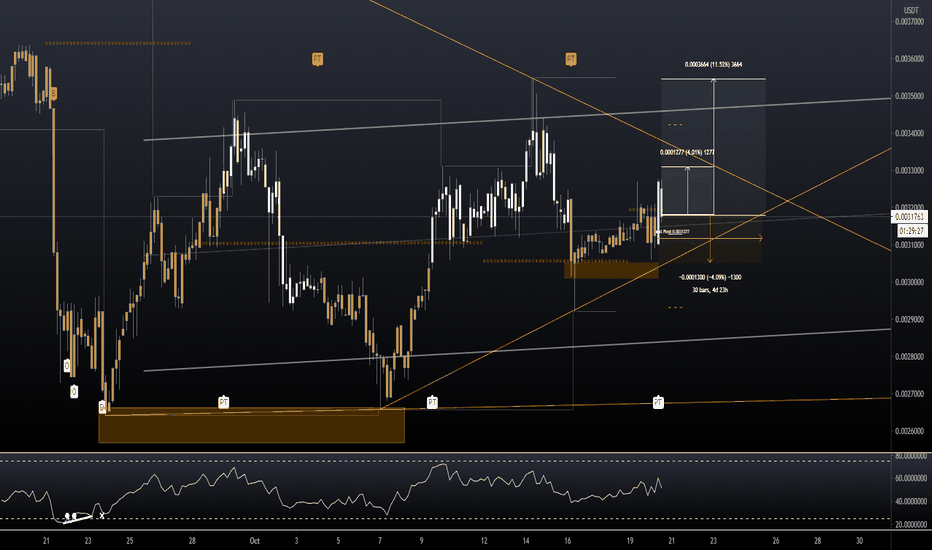Click price scale value 0.0035000
This screenshot has width=932, height=550.
(909, 96)
